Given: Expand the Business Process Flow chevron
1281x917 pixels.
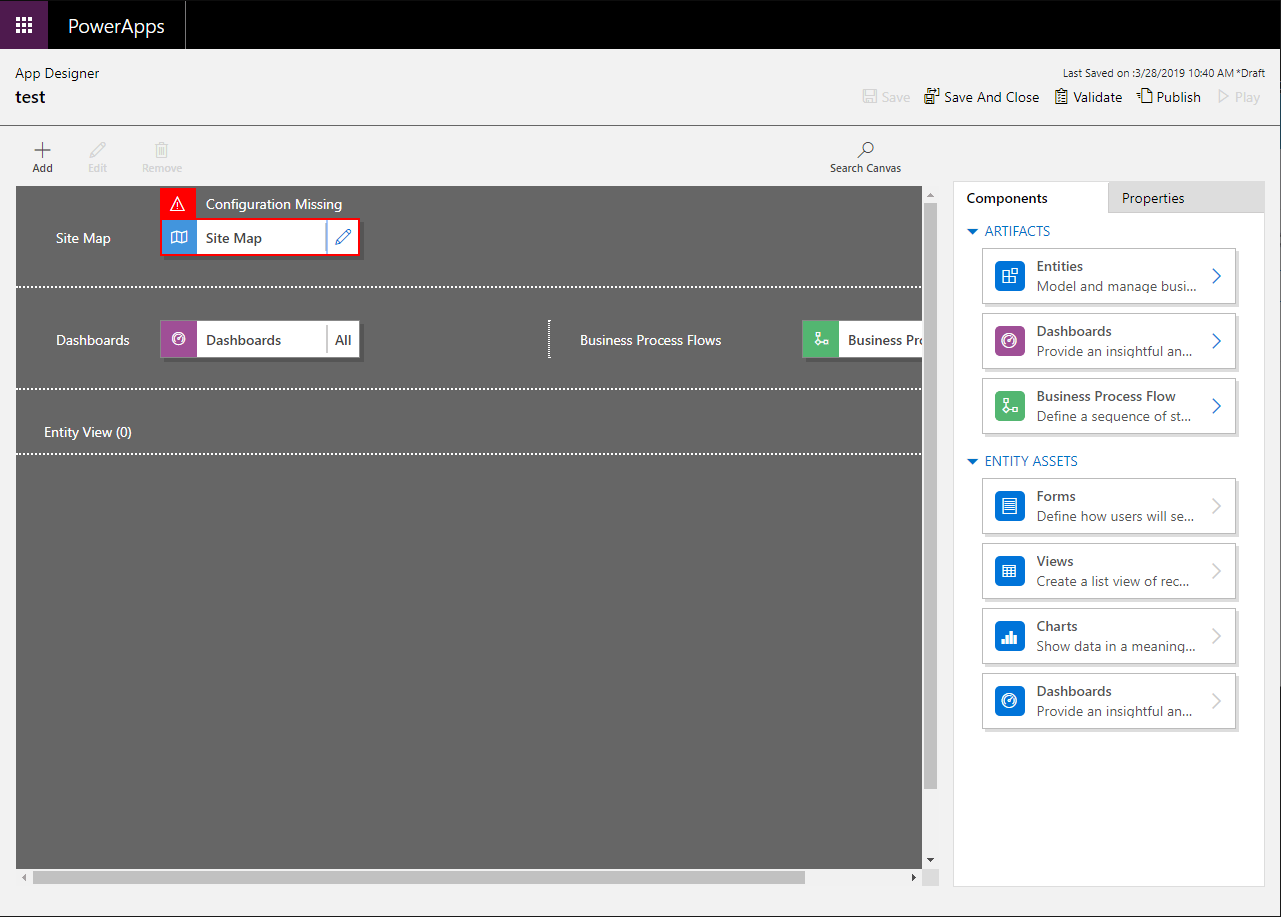Looking at the screenshot, I should [x=1217, y=406].
